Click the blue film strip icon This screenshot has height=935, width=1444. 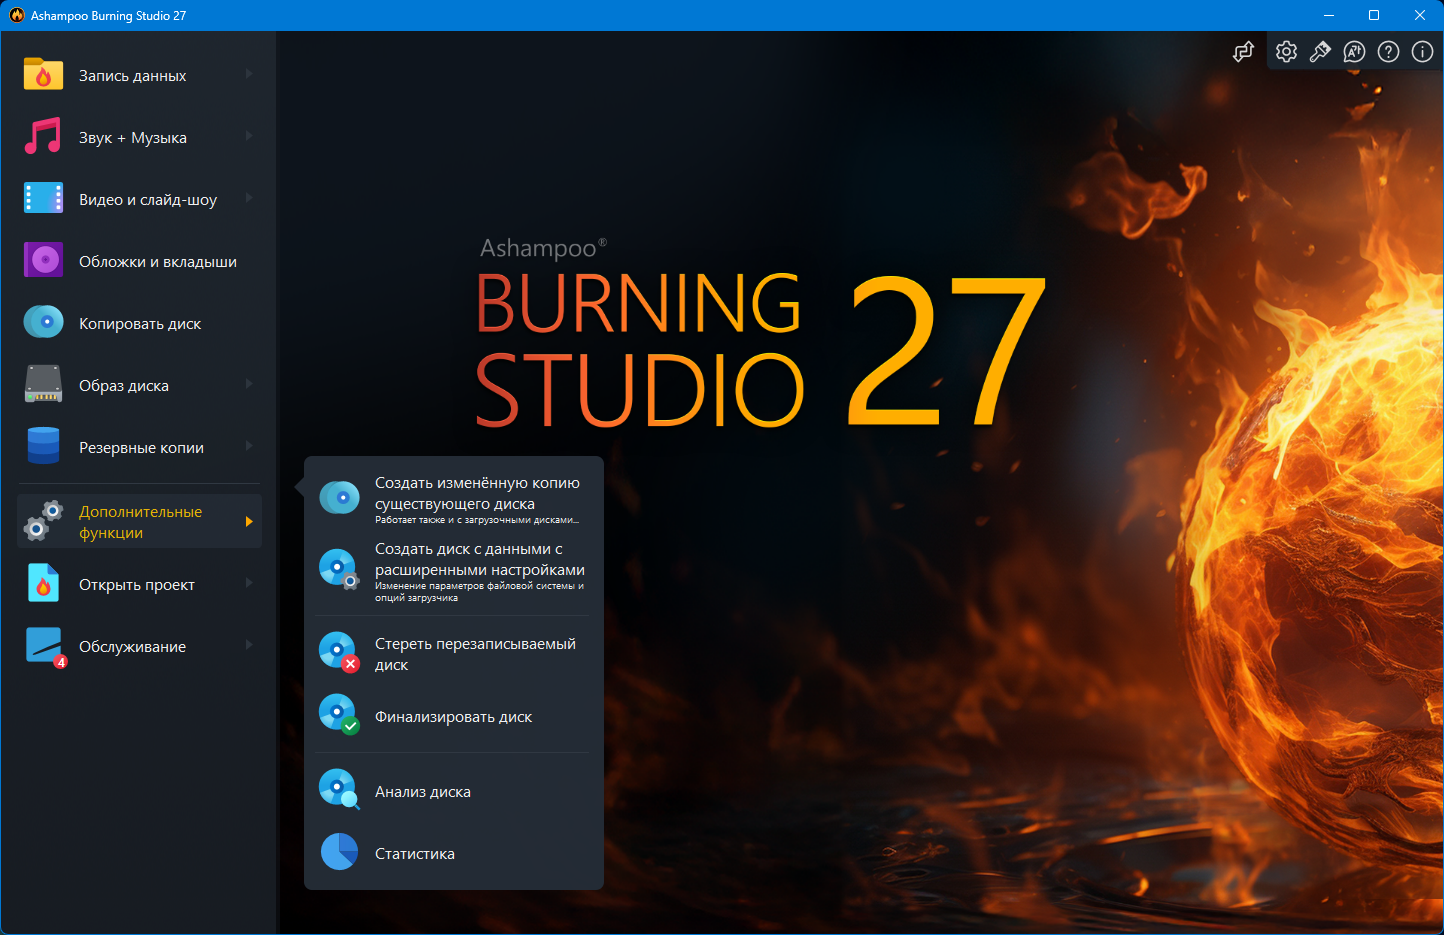coord(43,199)
